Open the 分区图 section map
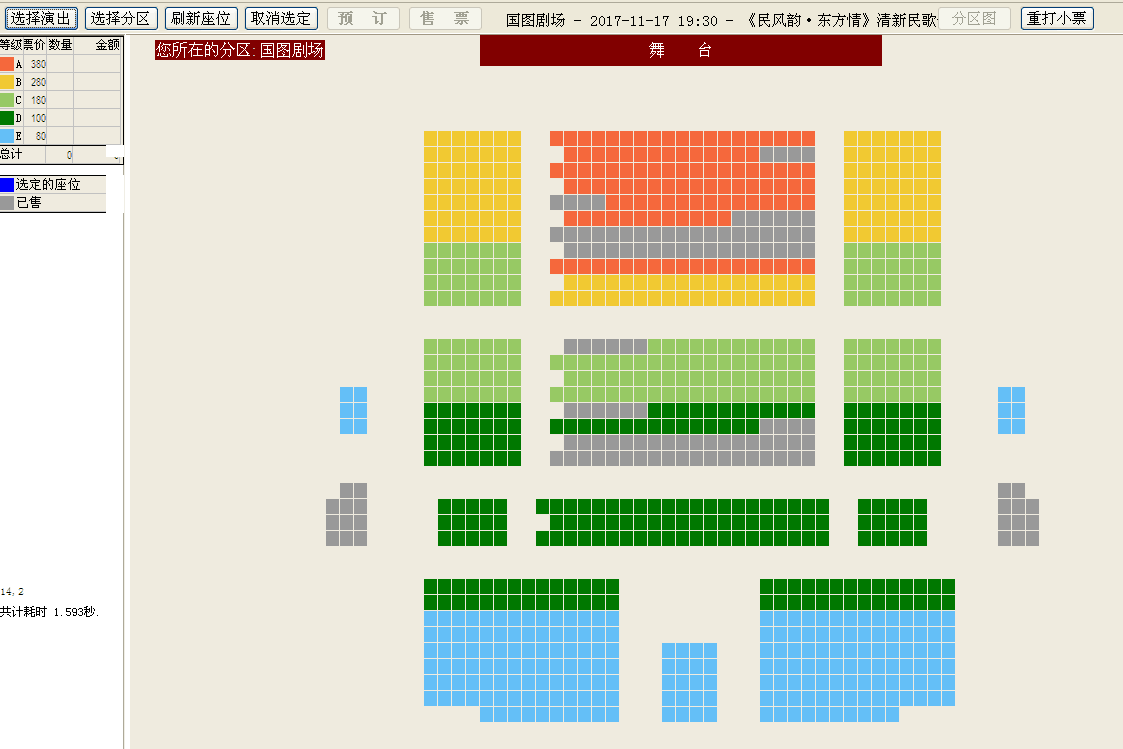This screenshot has height=749, width=1123. [973, 18]
